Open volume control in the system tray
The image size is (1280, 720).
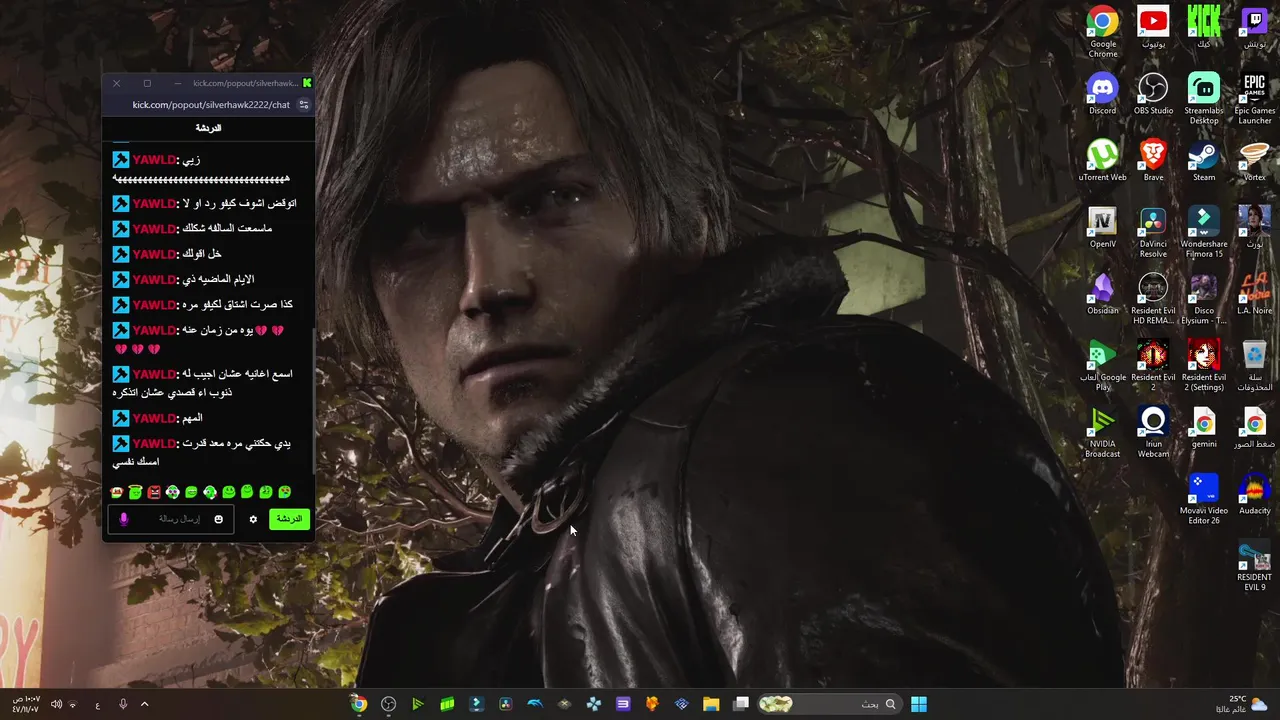click(56, 704)
